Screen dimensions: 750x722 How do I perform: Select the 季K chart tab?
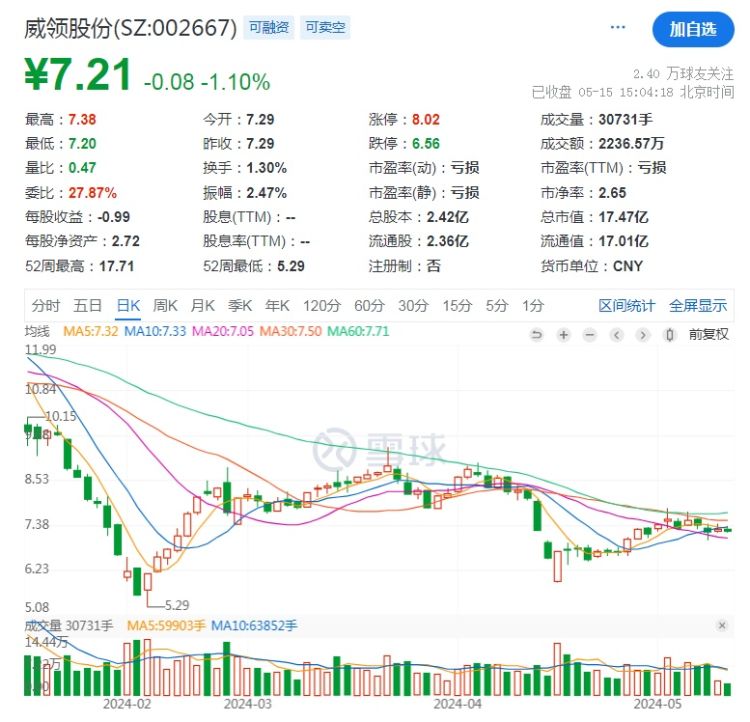click(x=240, y=305)
